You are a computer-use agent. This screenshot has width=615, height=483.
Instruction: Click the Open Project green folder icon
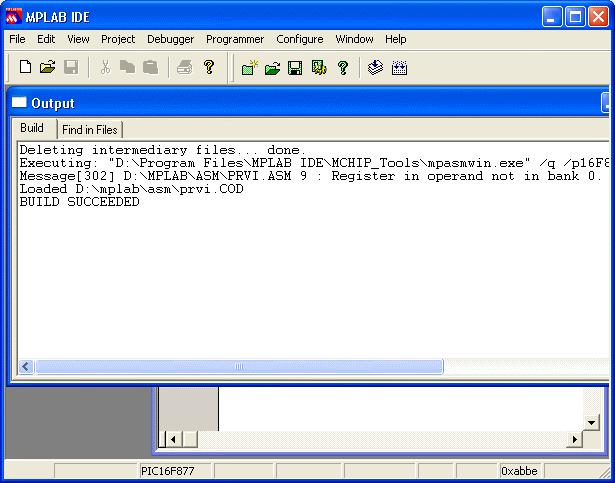[x=272, y=68]
